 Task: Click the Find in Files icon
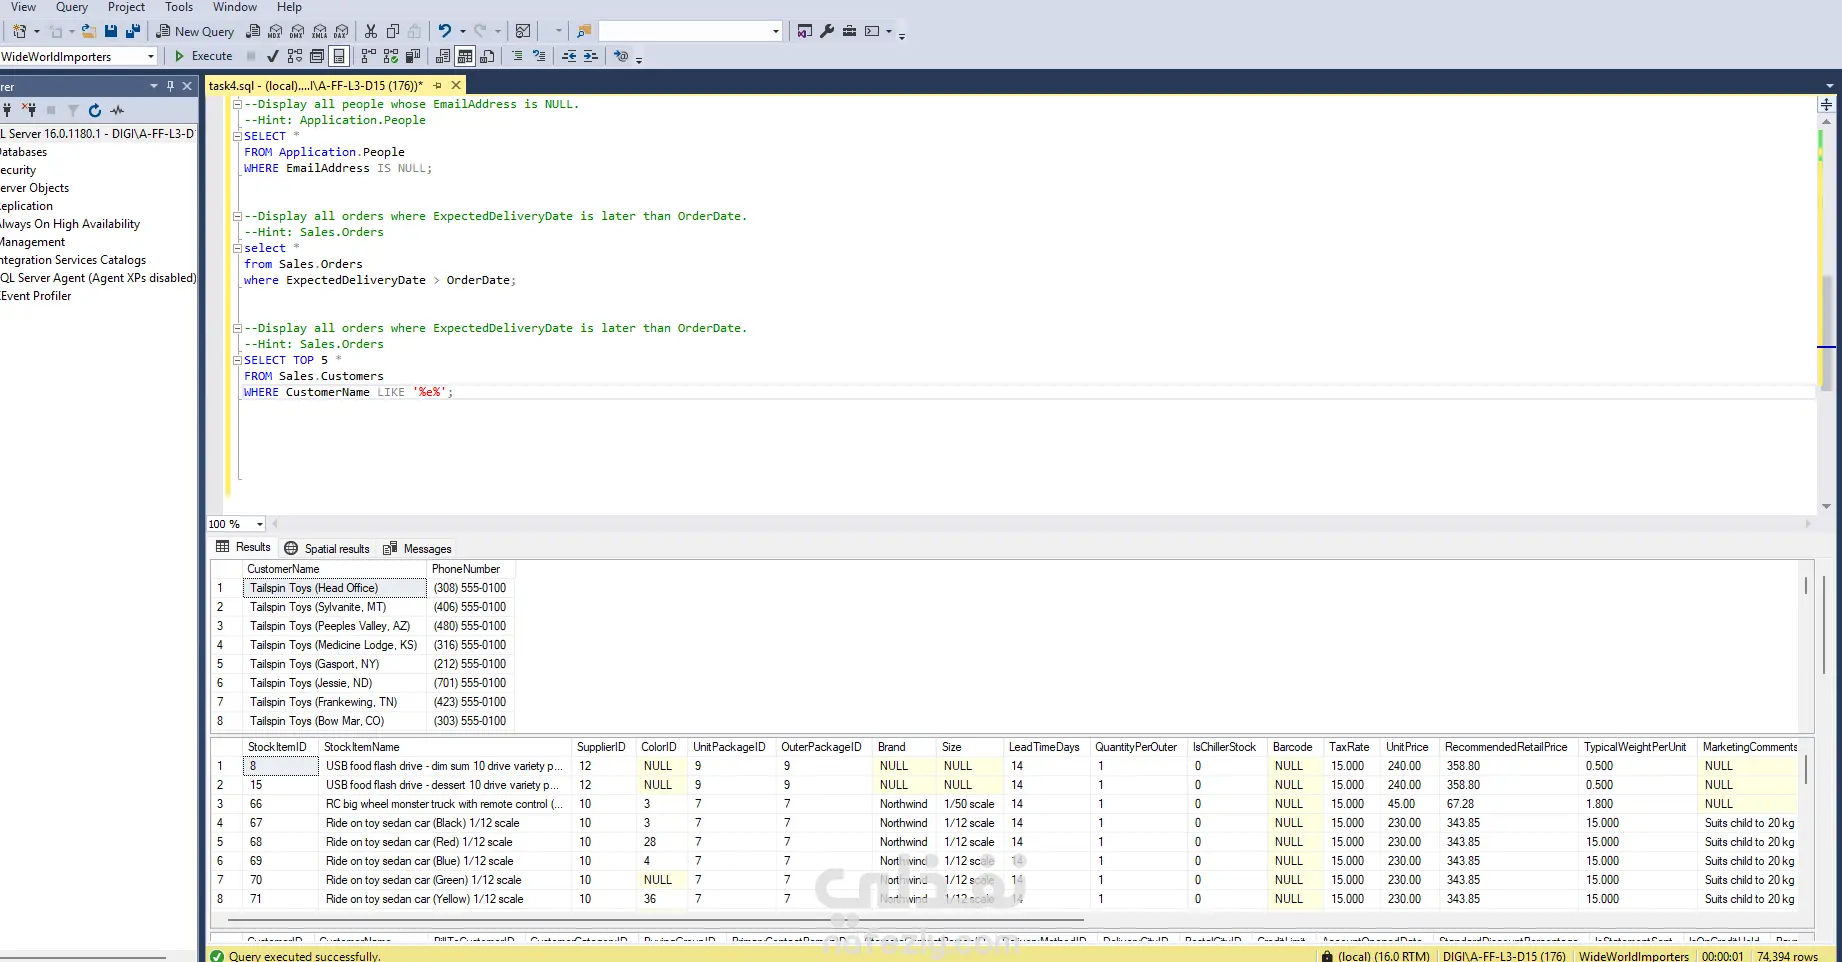[584, 31]
